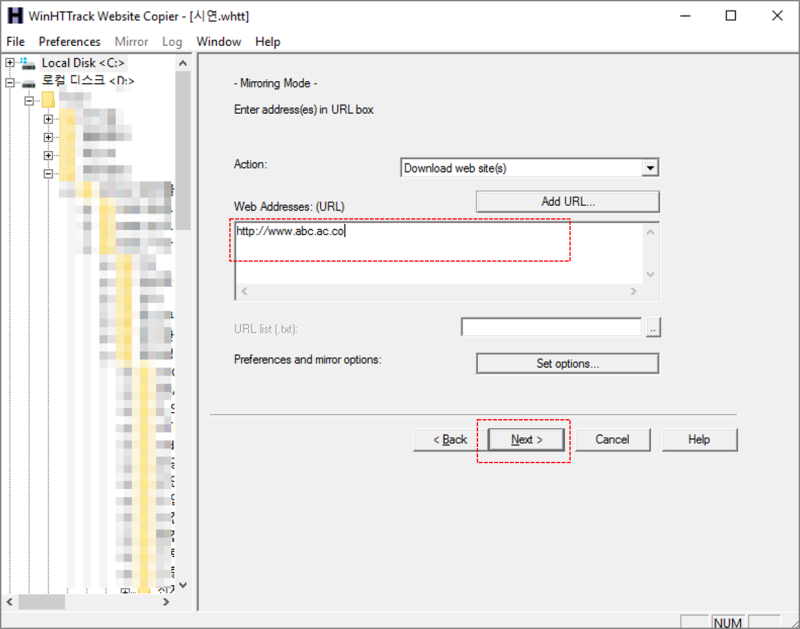Viewport: 800px width, 629px height.
Task: Click tree panel scroll right arrow
Action: [166, 602]
